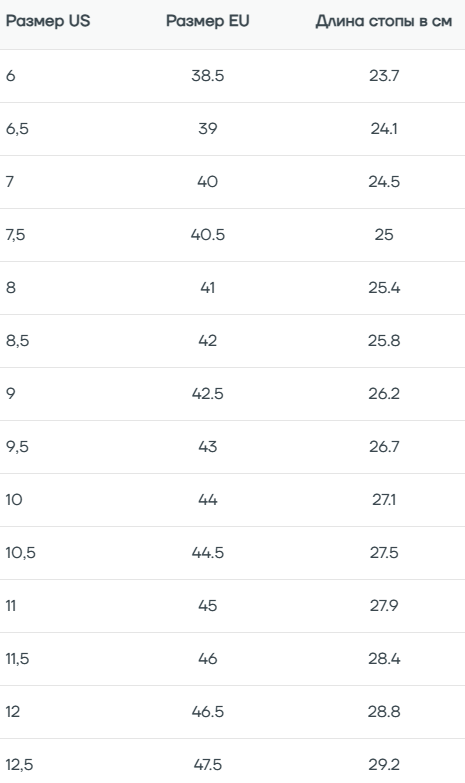The width and height of the screenshot is (465, 783).
Task: Select the EU size 42 cell
Action: 208,341
